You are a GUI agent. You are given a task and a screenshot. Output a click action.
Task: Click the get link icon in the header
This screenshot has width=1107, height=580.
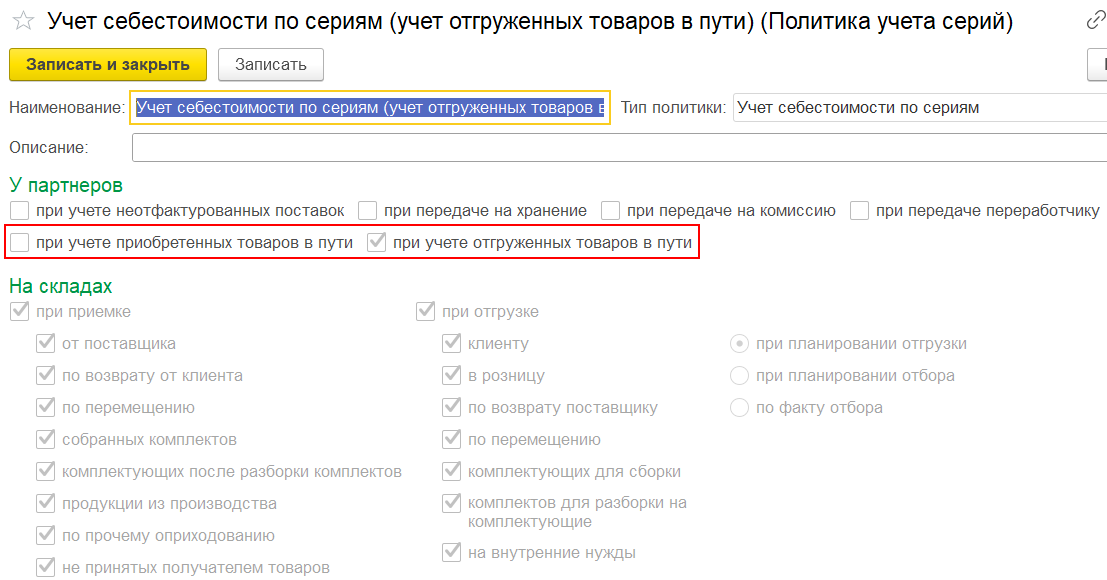[1096, 21]
